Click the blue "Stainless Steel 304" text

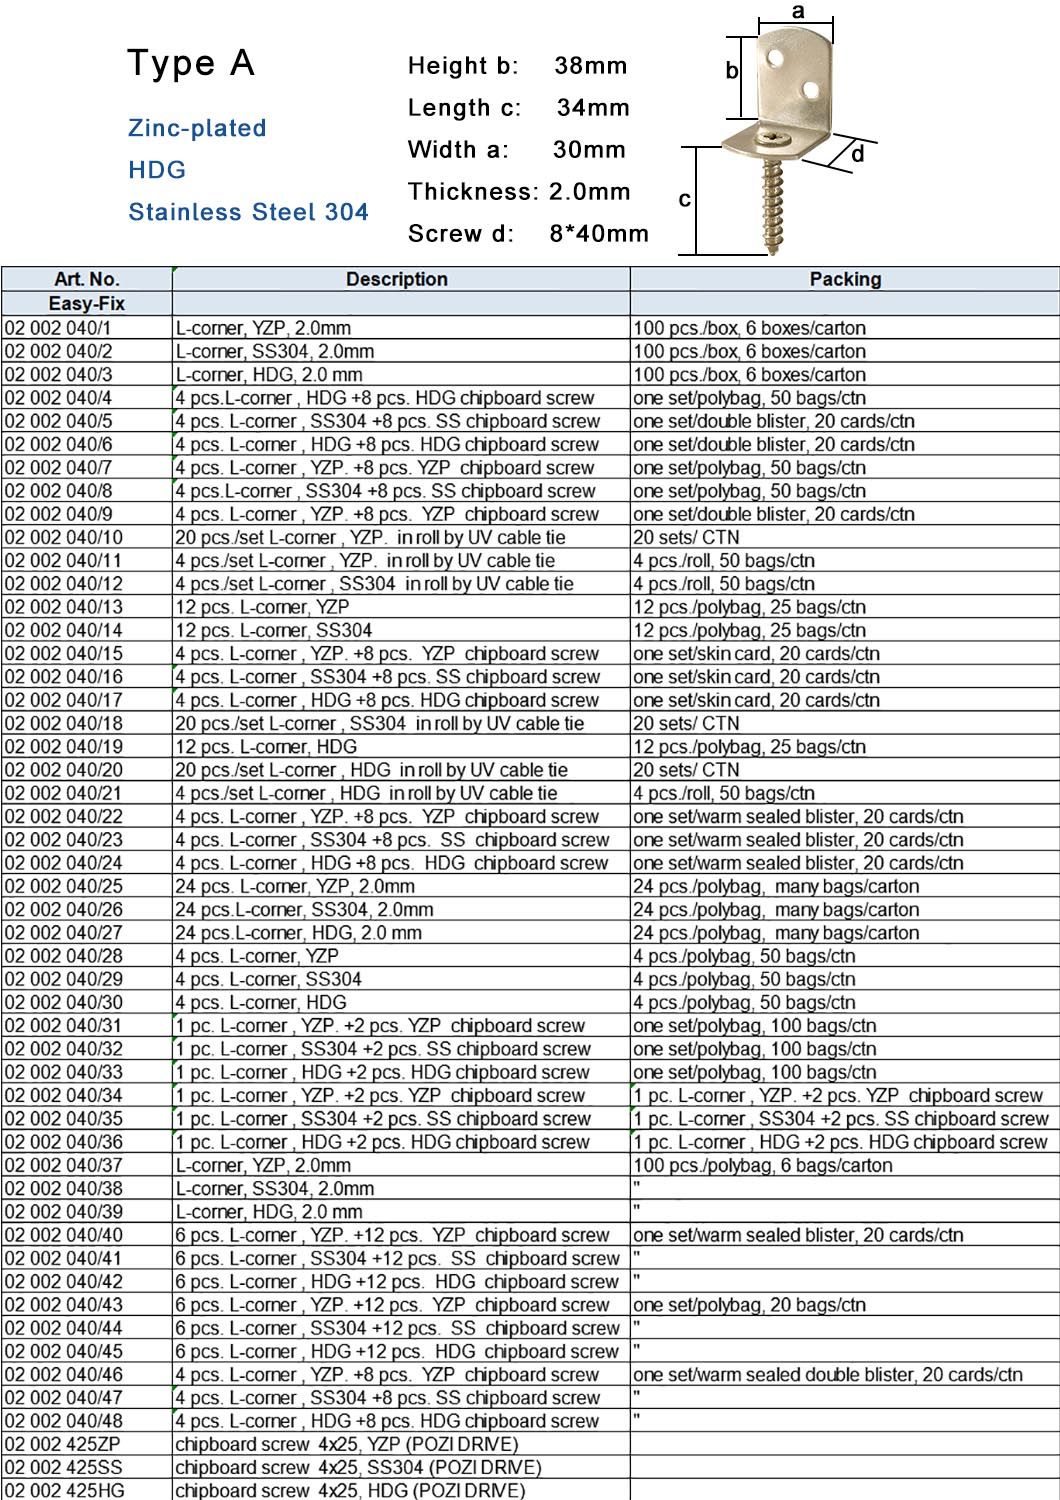(x=248, y=212)
